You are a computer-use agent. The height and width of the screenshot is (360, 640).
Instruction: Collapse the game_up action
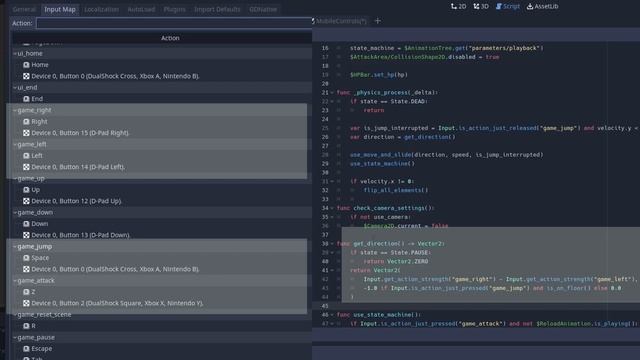(x=15, y=178)
